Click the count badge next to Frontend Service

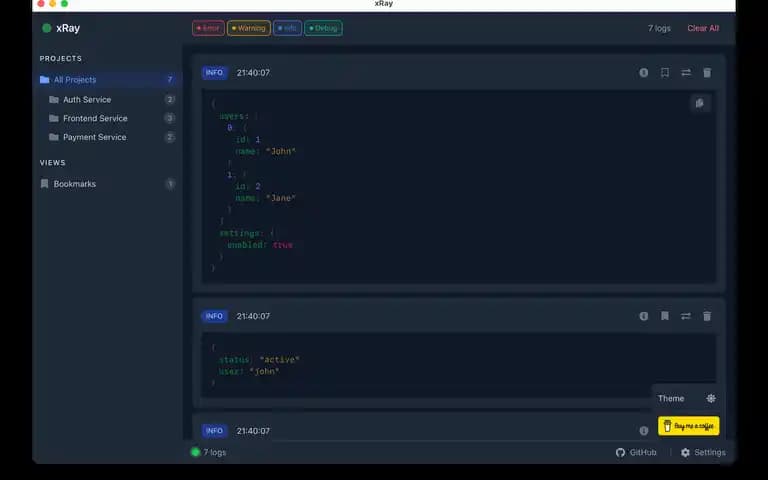[169, 118]
